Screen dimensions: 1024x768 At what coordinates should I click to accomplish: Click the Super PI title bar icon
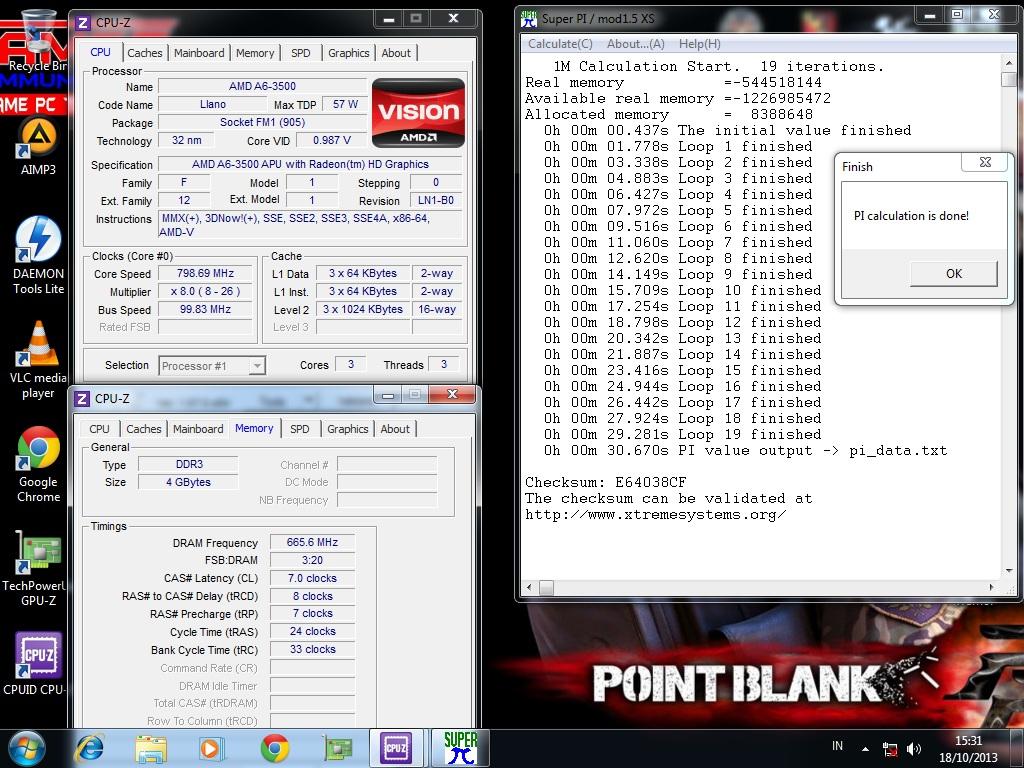pyautogui.click(x=528, y=20)
